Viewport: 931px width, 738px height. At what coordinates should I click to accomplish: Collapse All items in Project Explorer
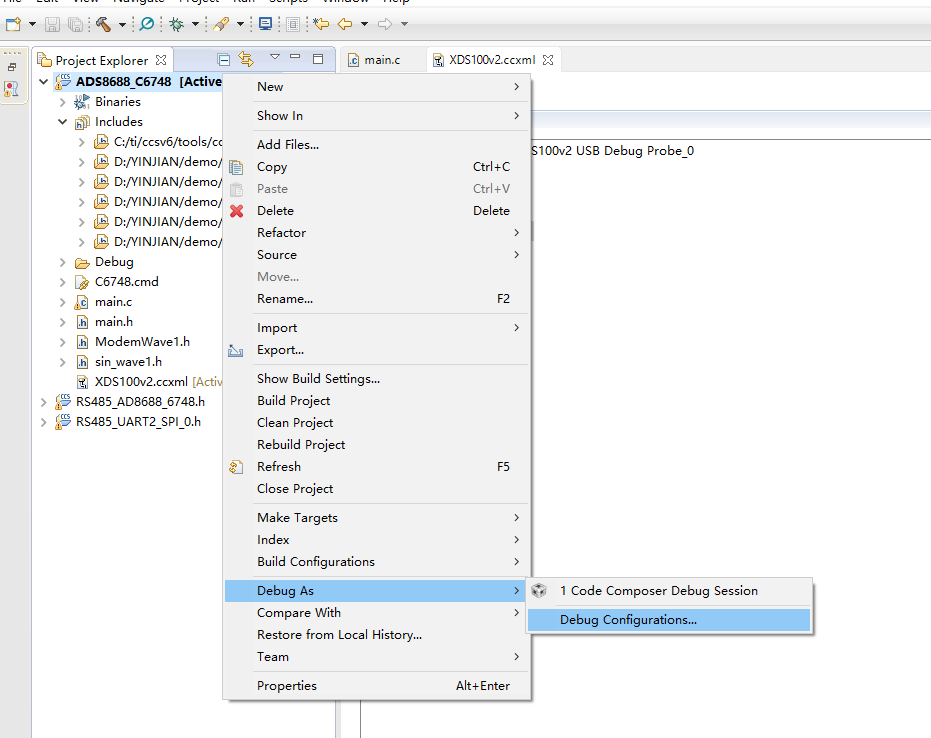pos(223,59)
